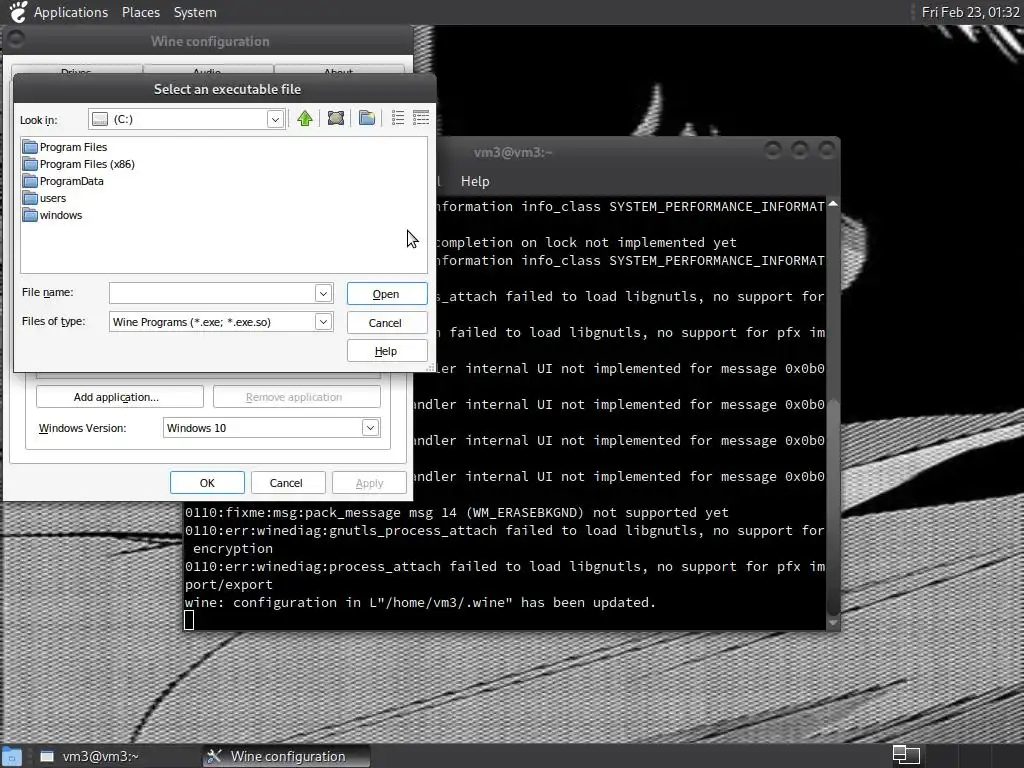1024x768 pixels.
Task: Switch to Wine configuration in taskbar
Action: point(287,756)
